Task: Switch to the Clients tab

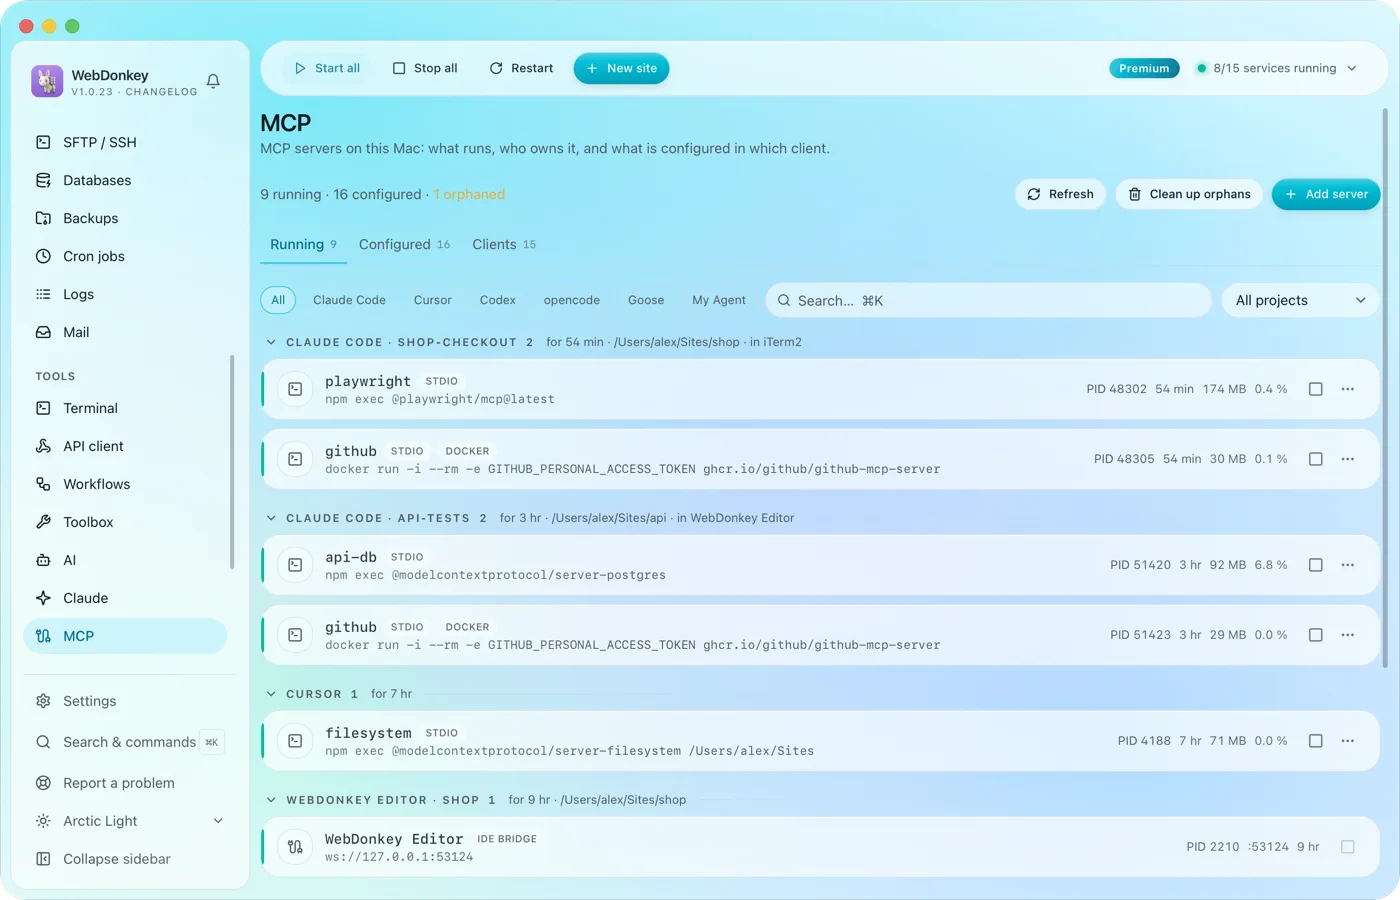Action: (x=504, y=244)
